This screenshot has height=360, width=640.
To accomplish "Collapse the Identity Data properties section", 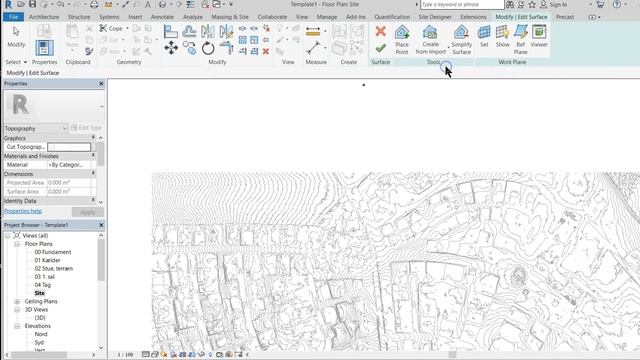I will 93,201.
